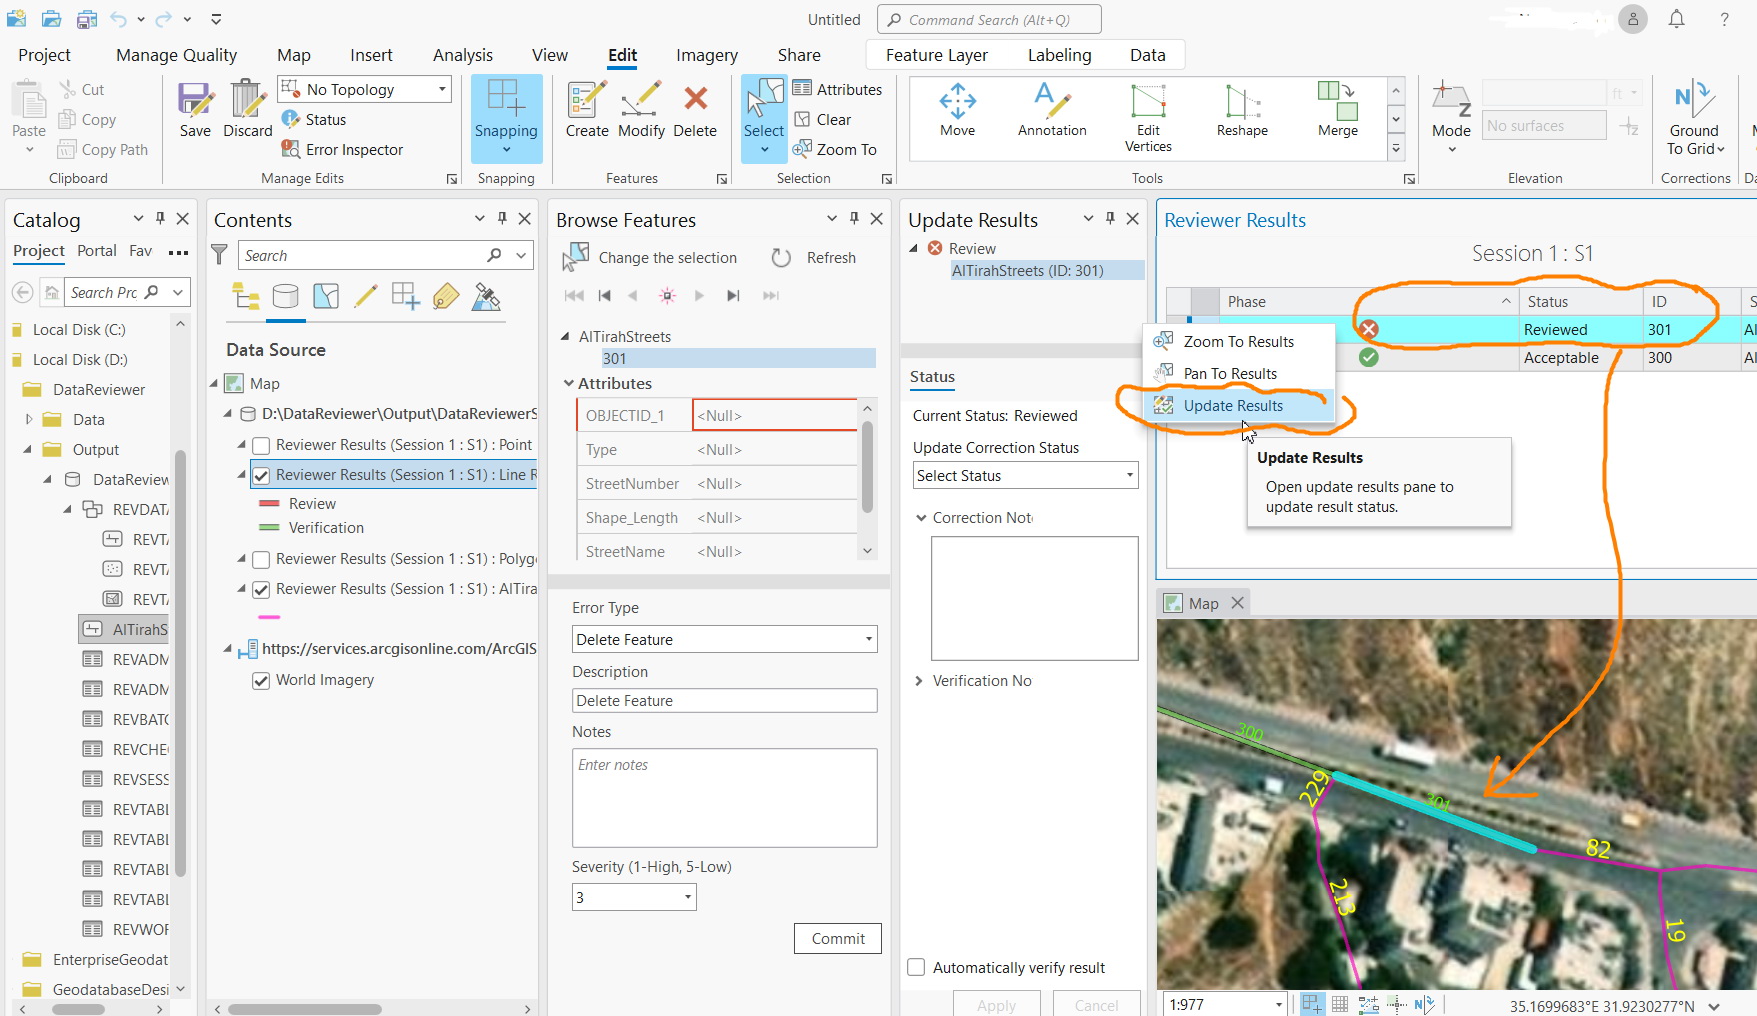Click inside the Enter notes field
1757x1016 pixels.
pyautogui.click(x=723, y=797)
